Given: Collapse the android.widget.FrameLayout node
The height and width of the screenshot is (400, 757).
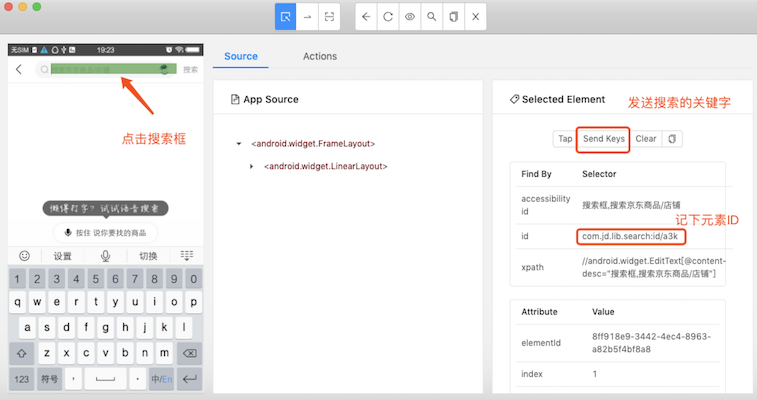Looking at the screenshot, I should (239, 144).
